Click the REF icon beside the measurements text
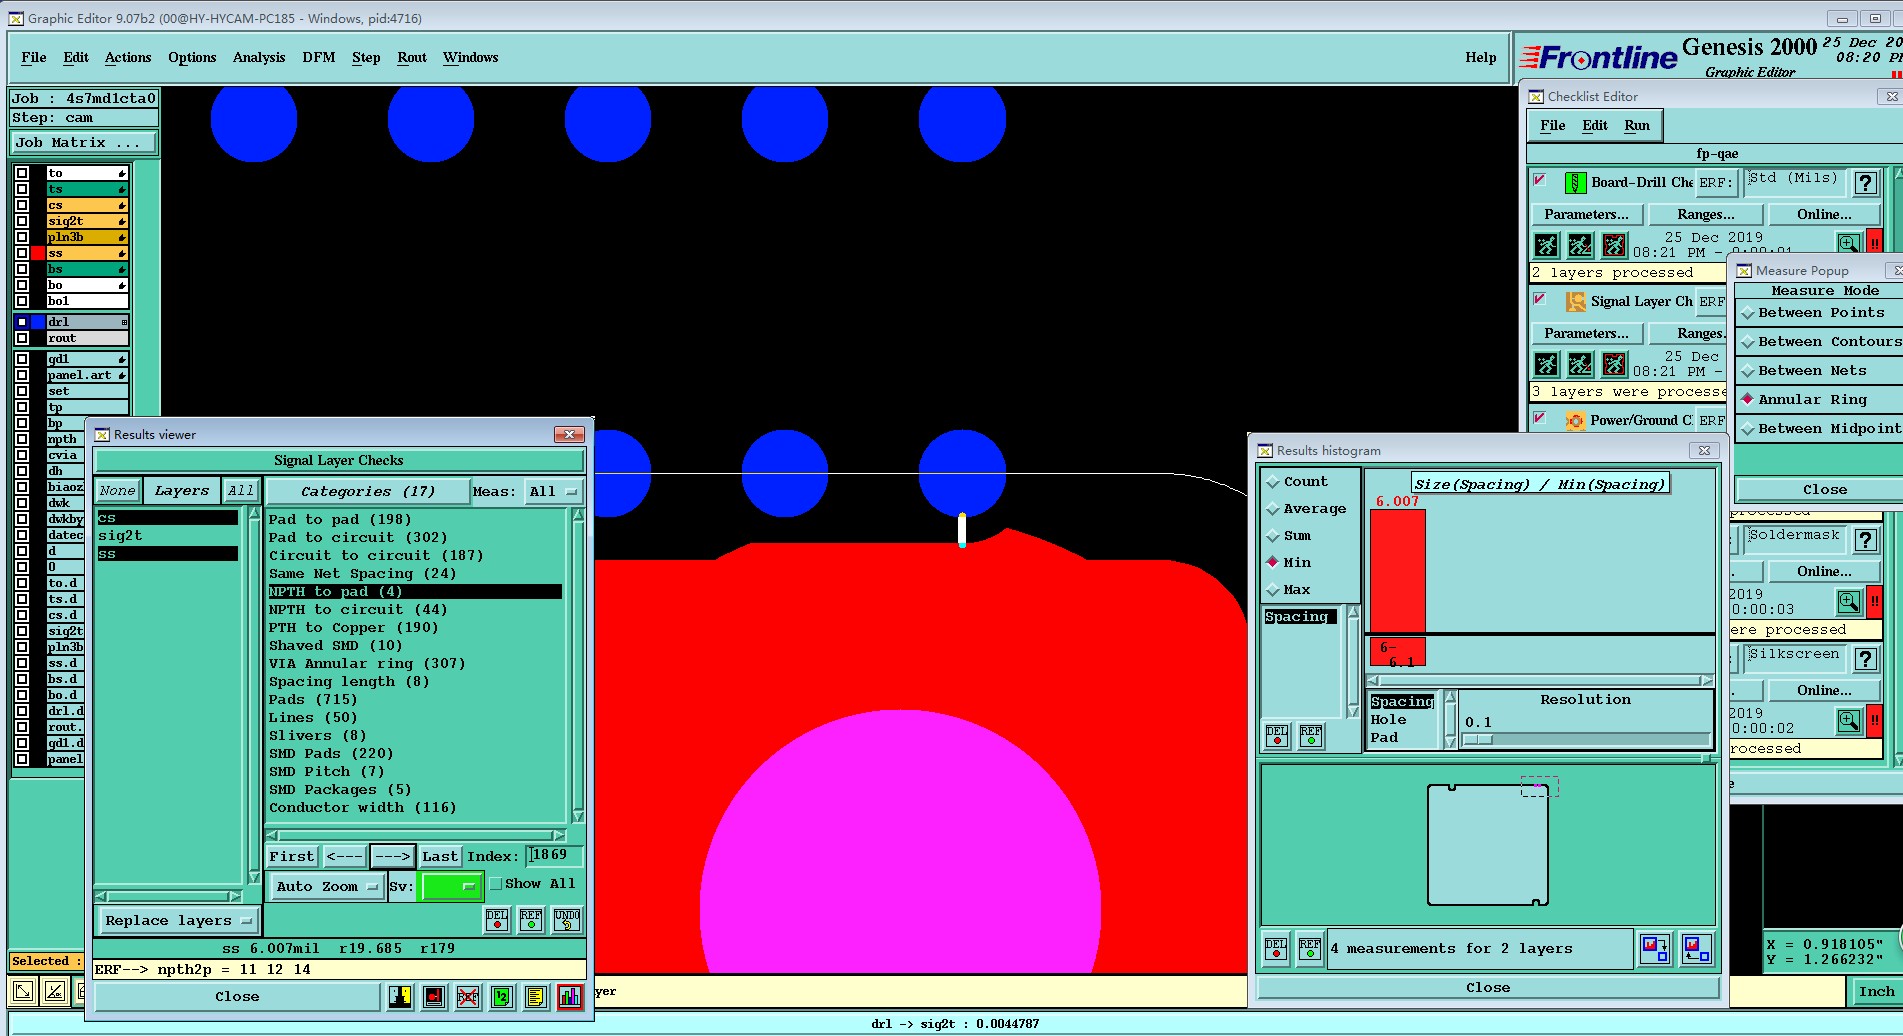1903x1036 pixels. point(1310,949)
